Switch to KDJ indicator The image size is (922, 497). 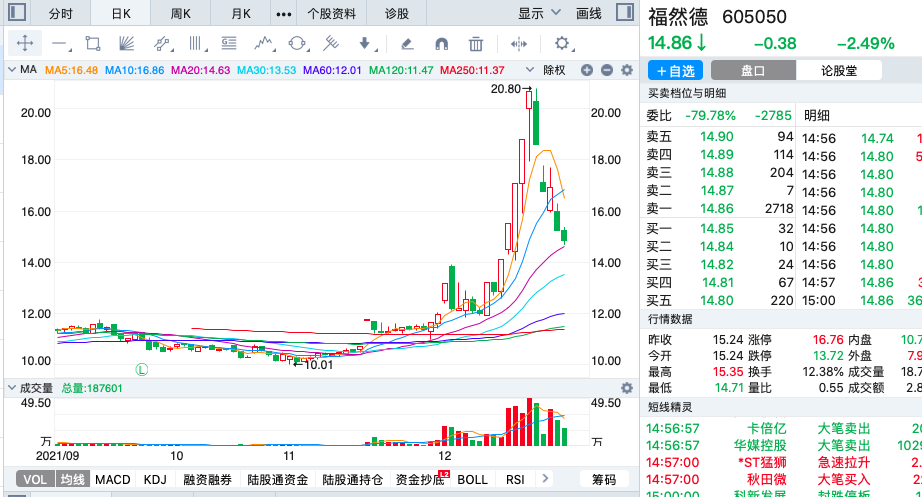tap(155, 479)
